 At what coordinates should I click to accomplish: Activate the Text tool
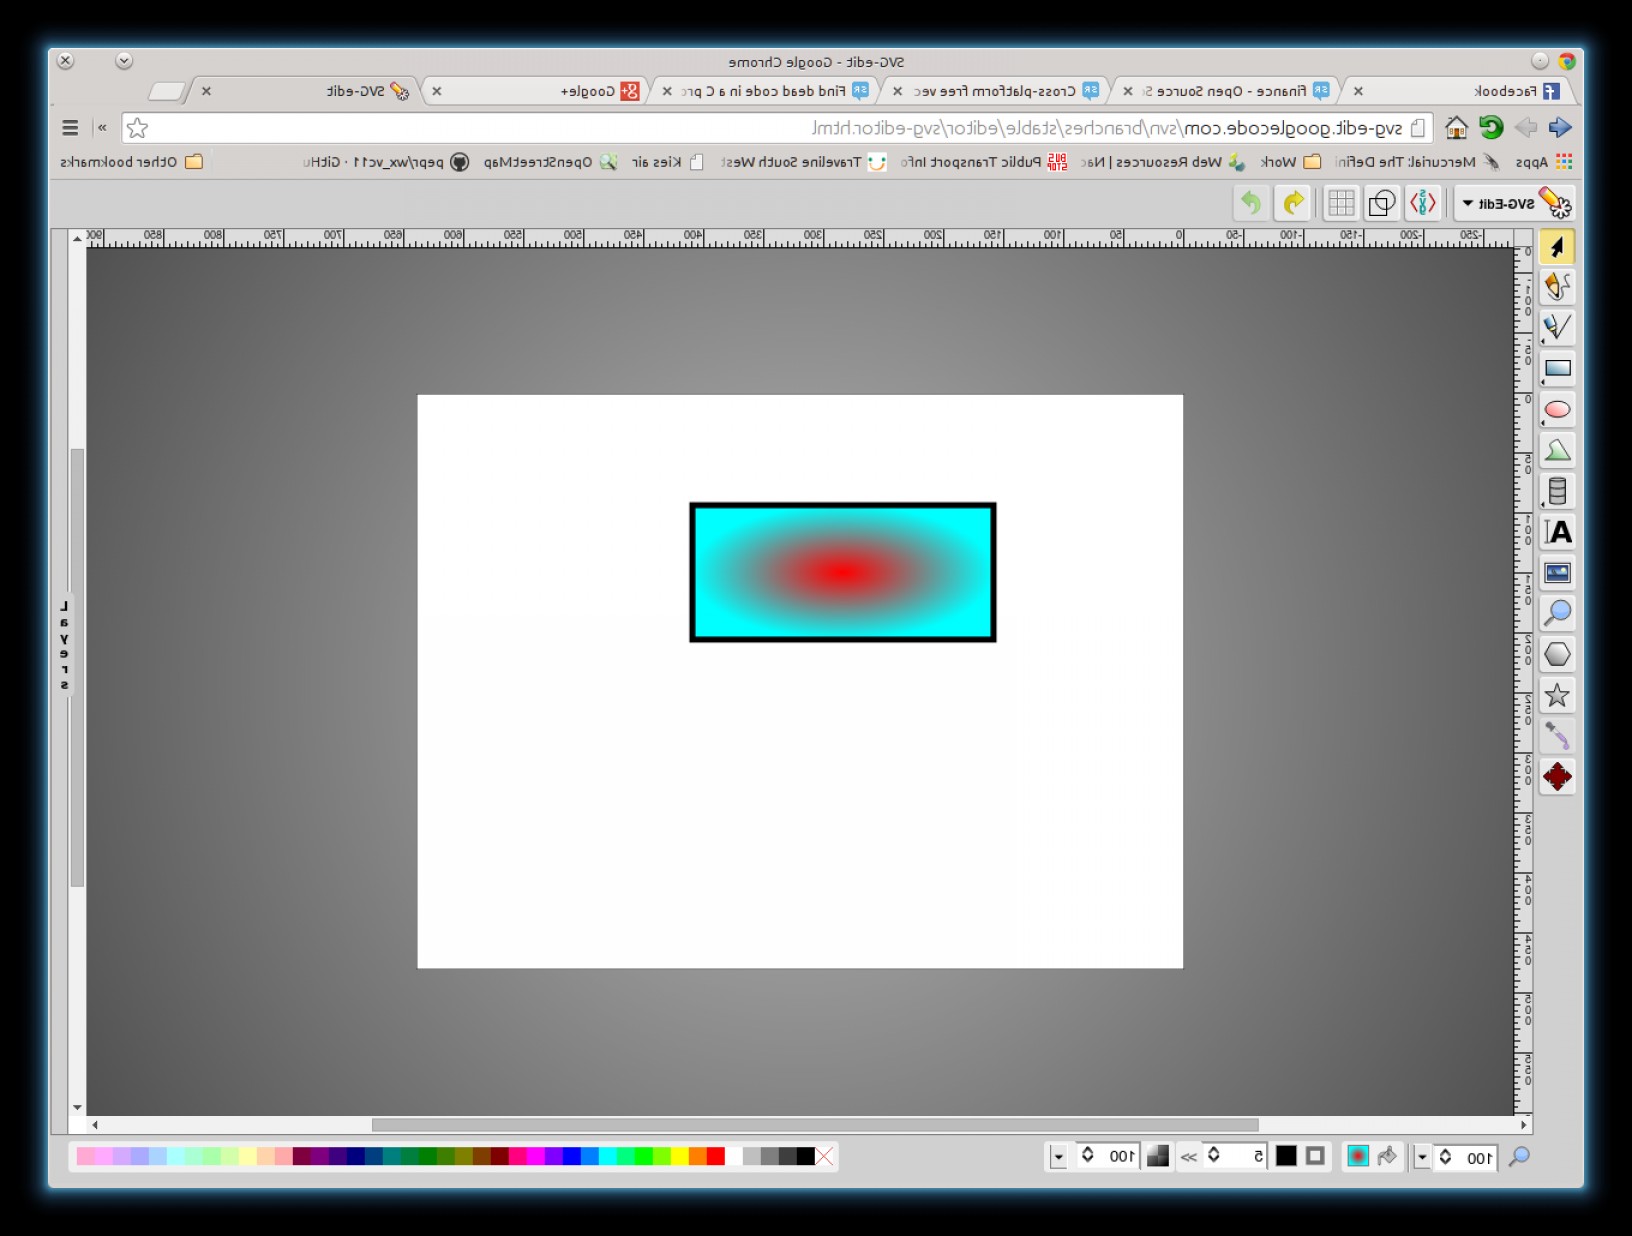(x=1557, y=532)
